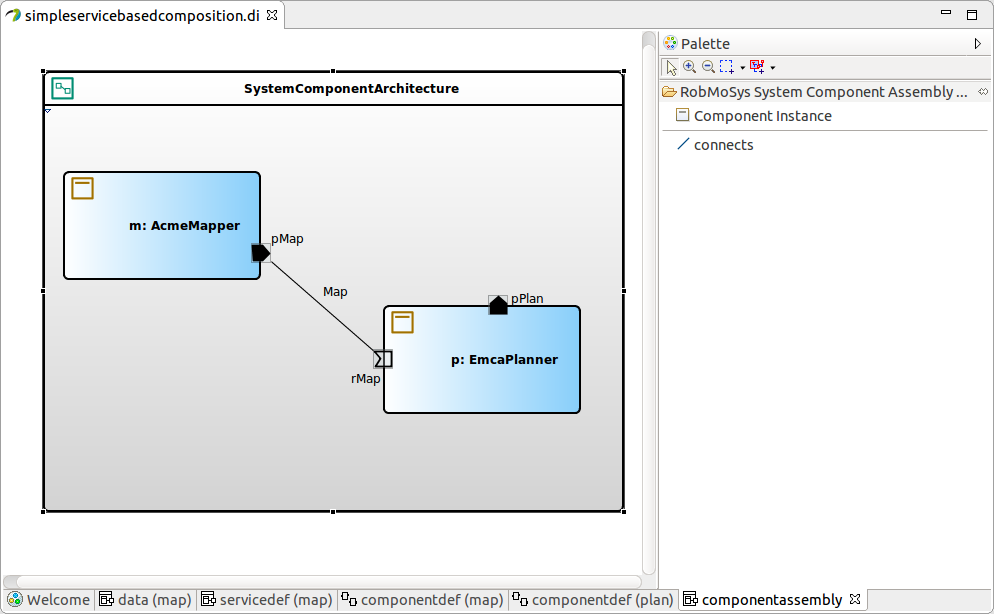Pick the Component Instance palette tool

tap(762, 116)
